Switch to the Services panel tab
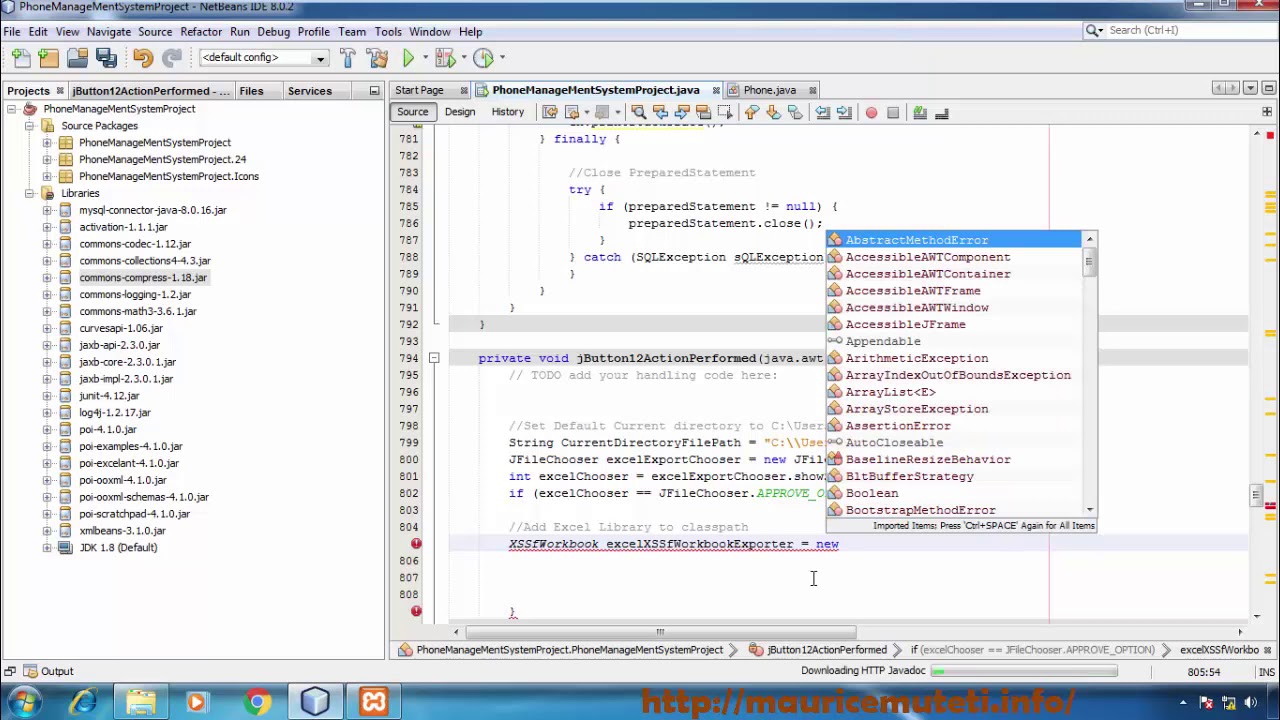This screenshot has width=1280, height=720. coord(310,91)
